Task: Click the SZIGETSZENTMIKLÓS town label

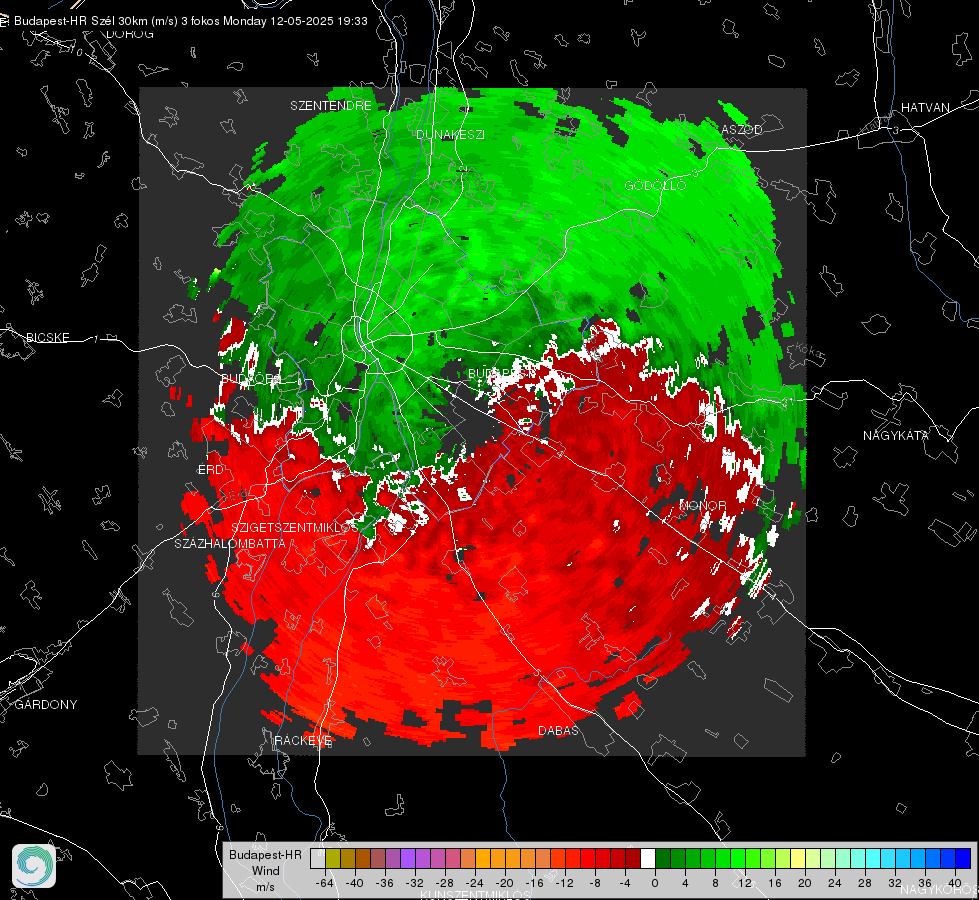Action: (x=295, y=528)
